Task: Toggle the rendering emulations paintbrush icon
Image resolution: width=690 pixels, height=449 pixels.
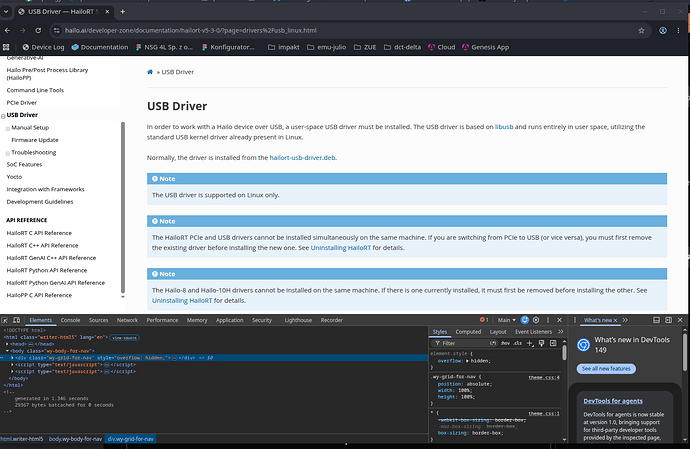Action: (542, 343)
